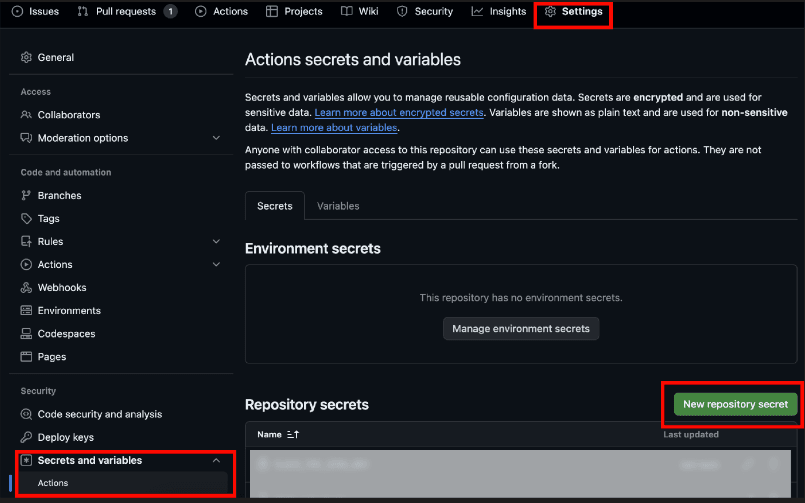Click the Code security and analysis icon
This screenshot has width=805, height=503.
click(26, 414)
